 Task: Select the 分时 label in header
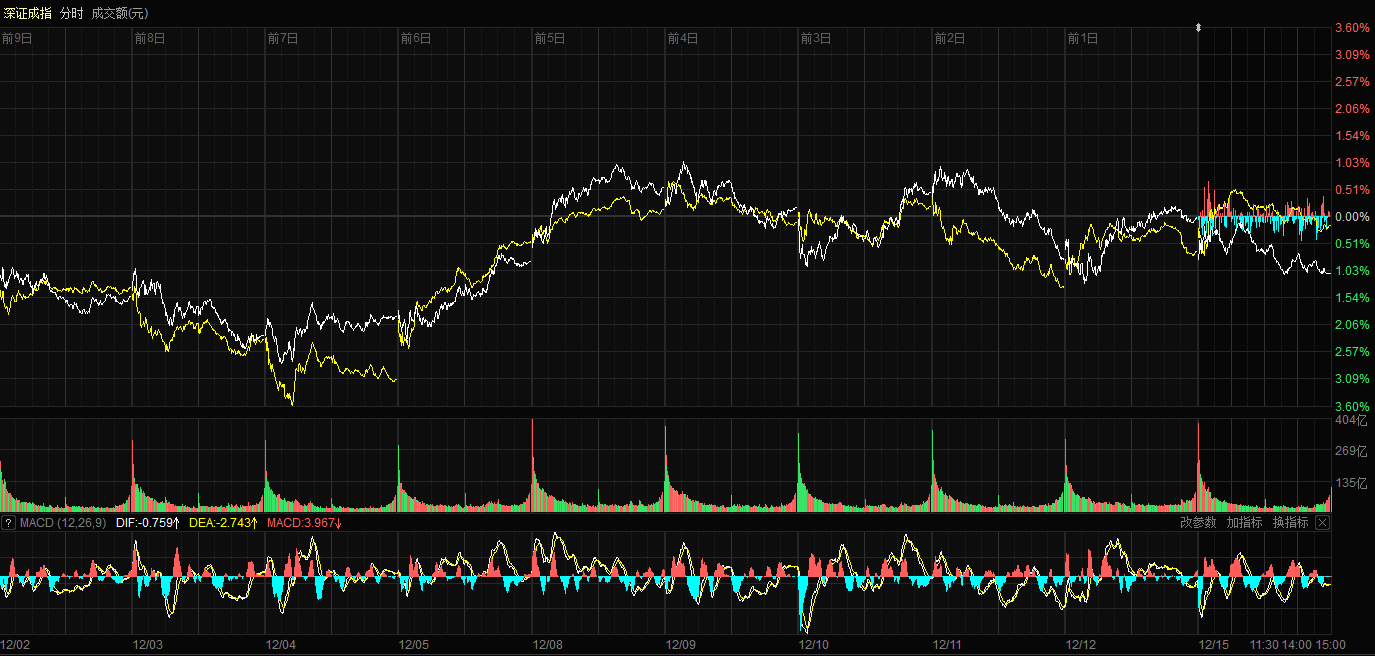click(72, 12)
